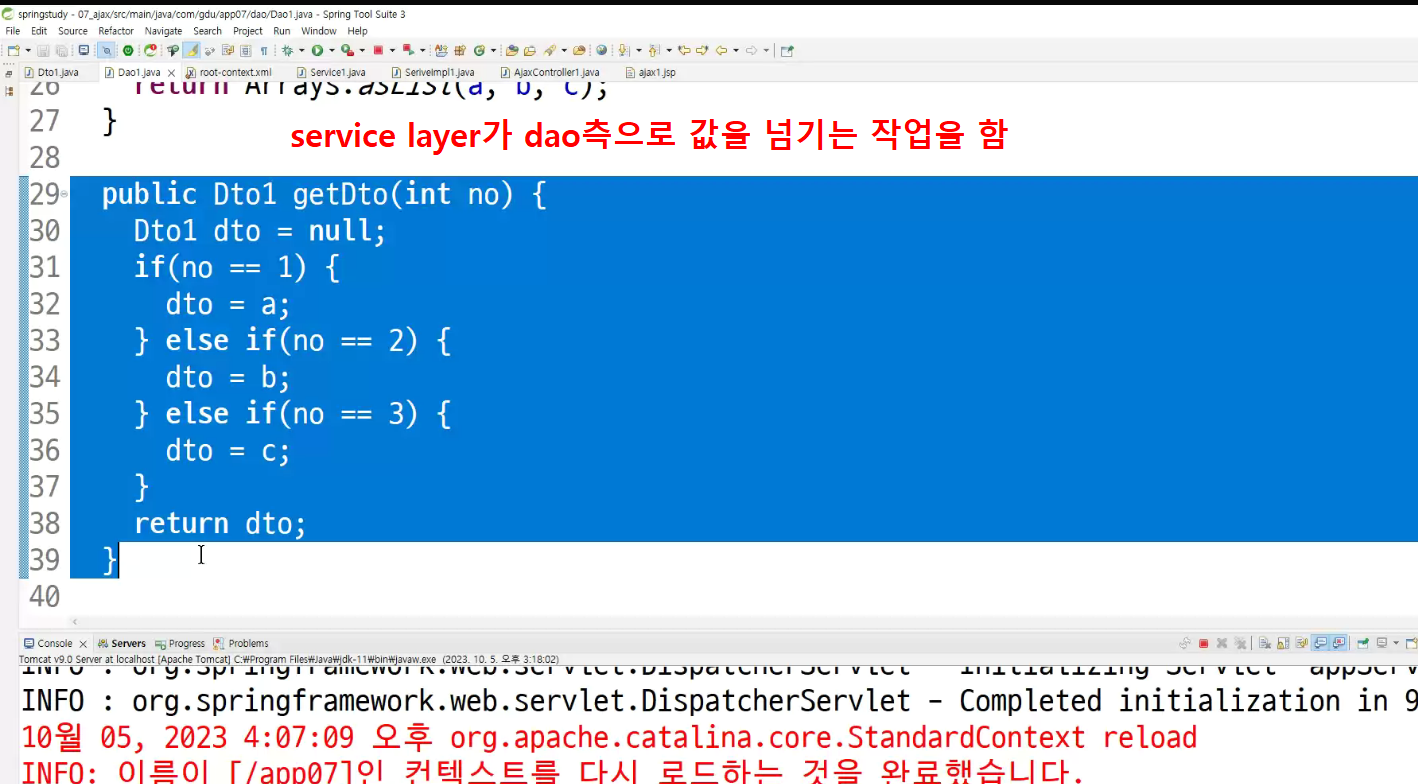Image resolution: width=1418 pixels, height=784 pixels.
Task: Switch to SeriveImpl1.java editor tab
Action: pyautogui.click(x=438, y=72)
